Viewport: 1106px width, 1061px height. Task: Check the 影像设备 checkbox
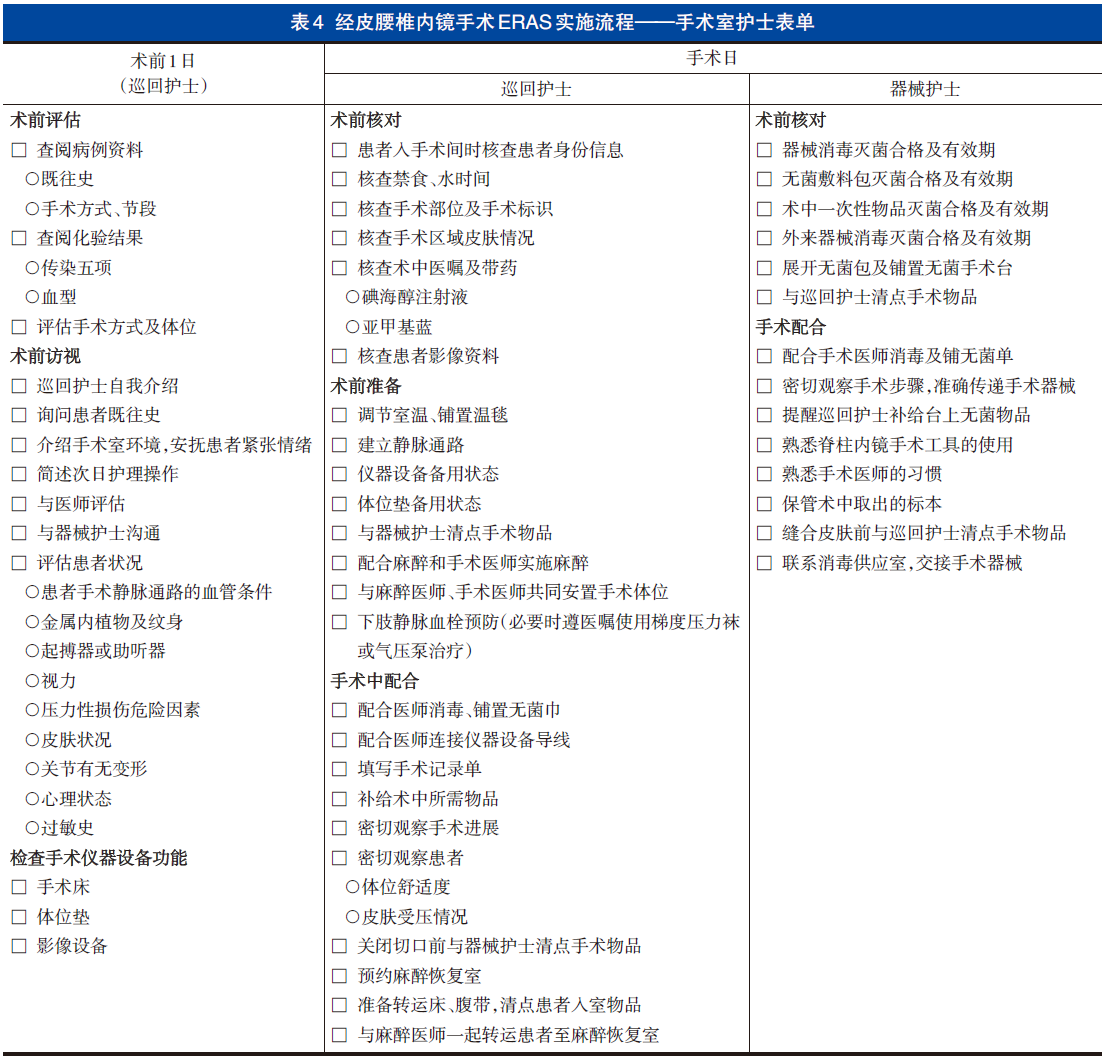[19, 946]
